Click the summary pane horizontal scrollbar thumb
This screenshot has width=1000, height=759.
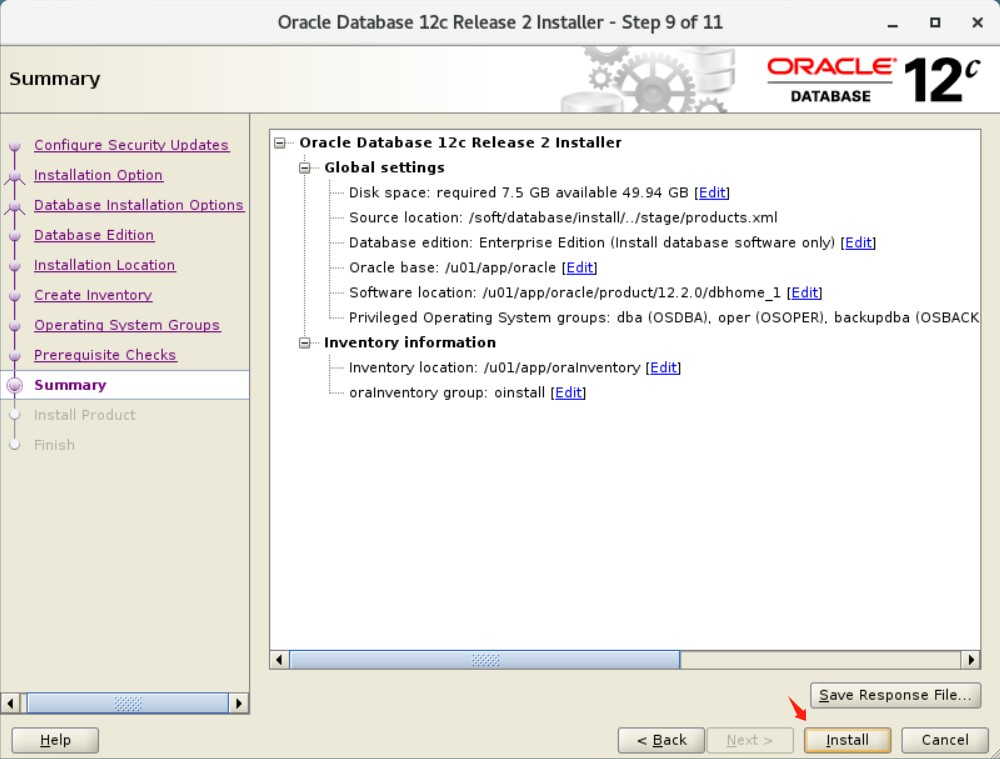485,660
